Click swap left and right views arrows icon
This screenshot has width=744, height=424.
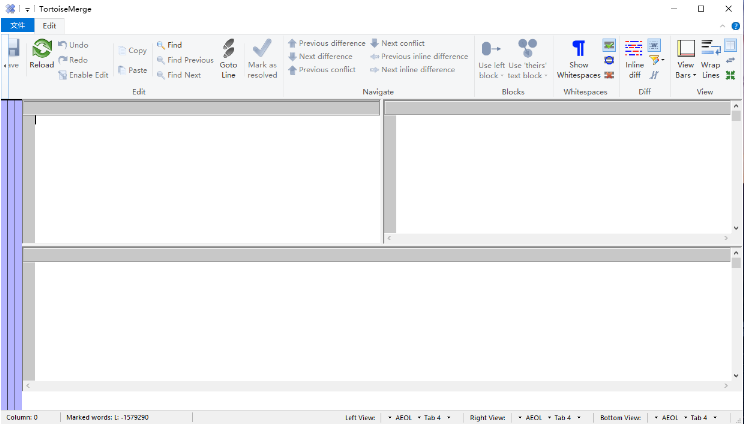(x=730, y=60)
